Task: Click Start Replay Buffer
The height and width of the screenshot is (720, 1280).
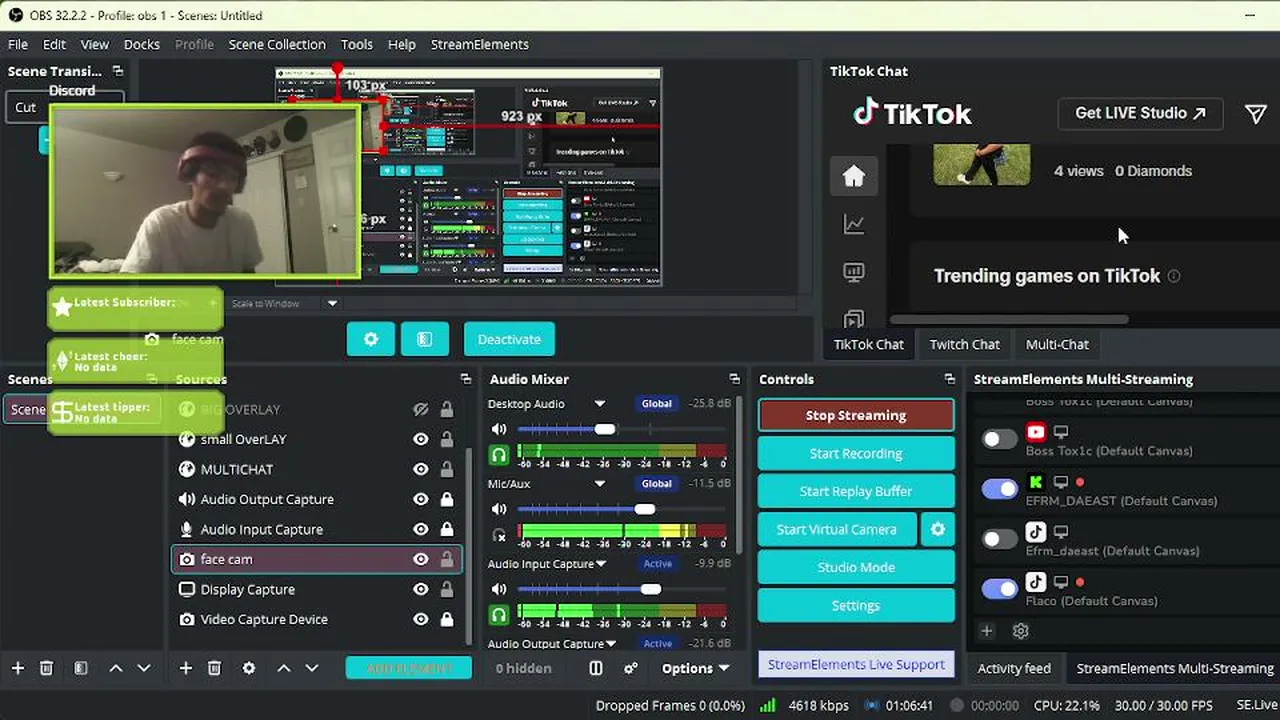Action: (856, 491)
